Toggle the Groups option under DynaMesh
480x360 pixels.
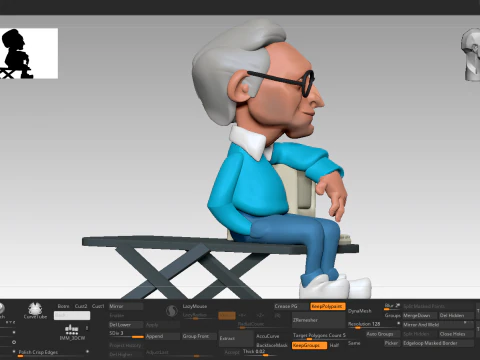click(392, 315)
